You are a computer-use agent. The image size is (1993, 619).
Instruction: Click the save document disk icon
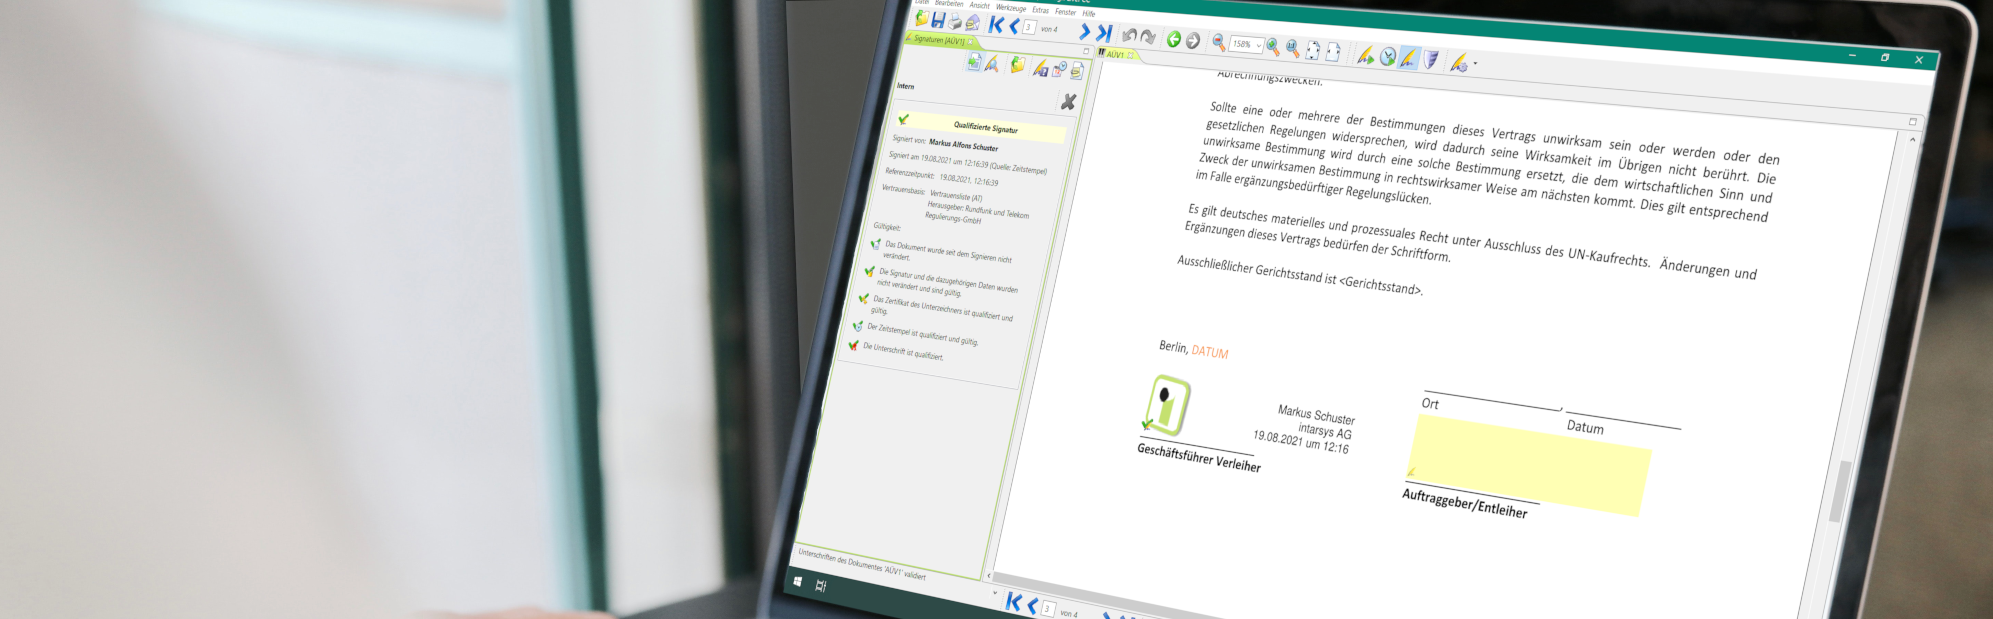coord(938,20)
